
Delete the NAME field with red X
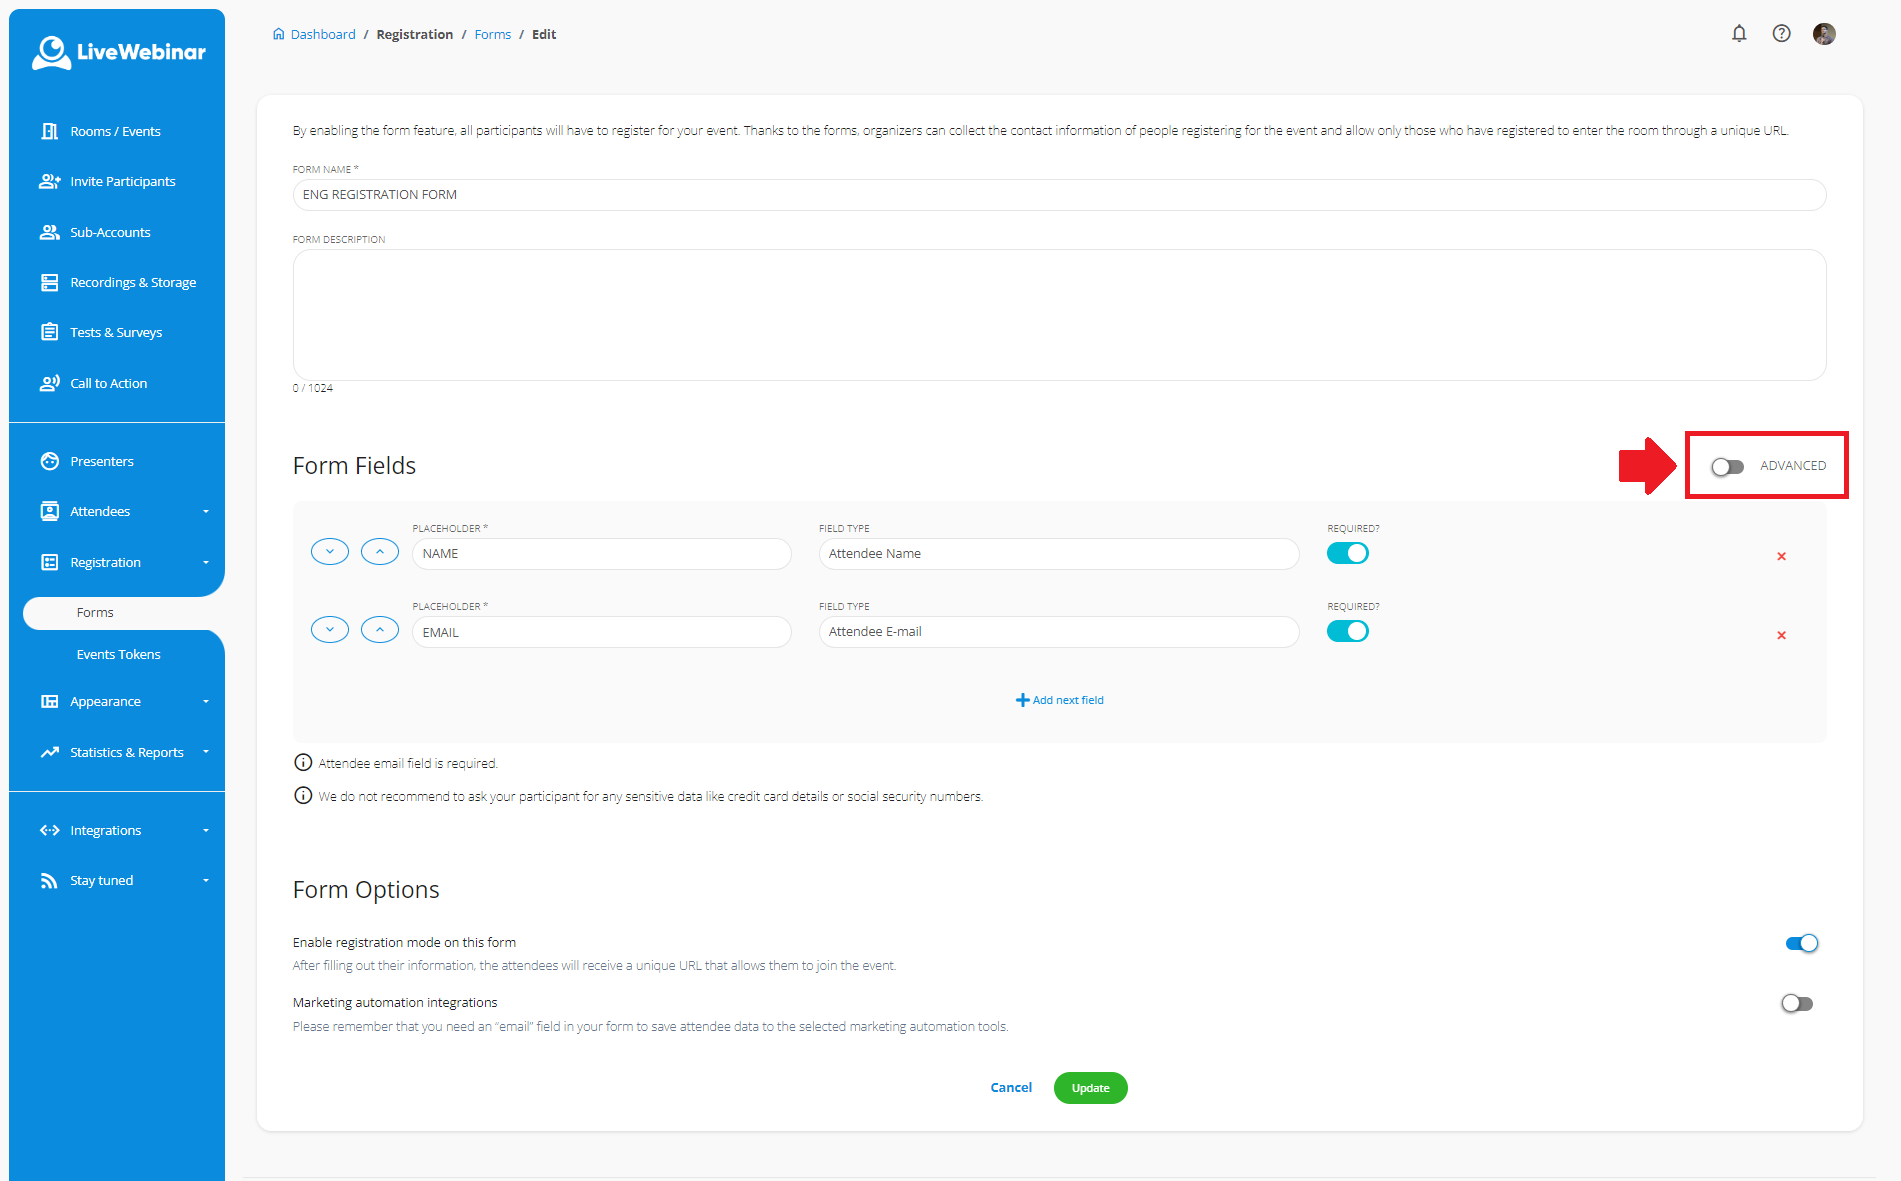(1781, 556)
